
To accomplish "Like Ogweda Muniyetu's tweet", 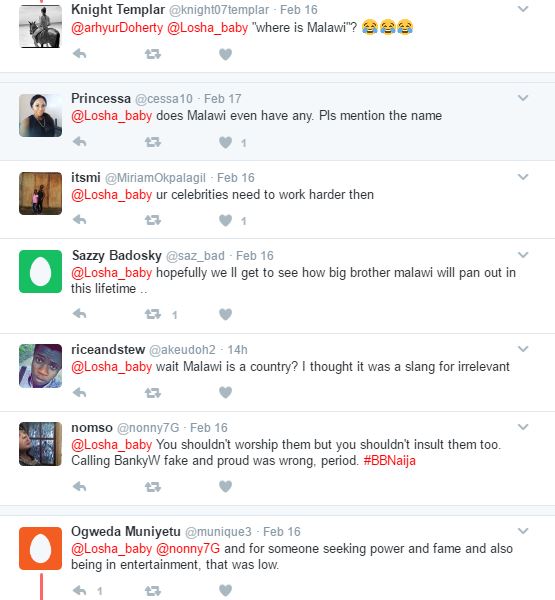I will tap(225, 590).
